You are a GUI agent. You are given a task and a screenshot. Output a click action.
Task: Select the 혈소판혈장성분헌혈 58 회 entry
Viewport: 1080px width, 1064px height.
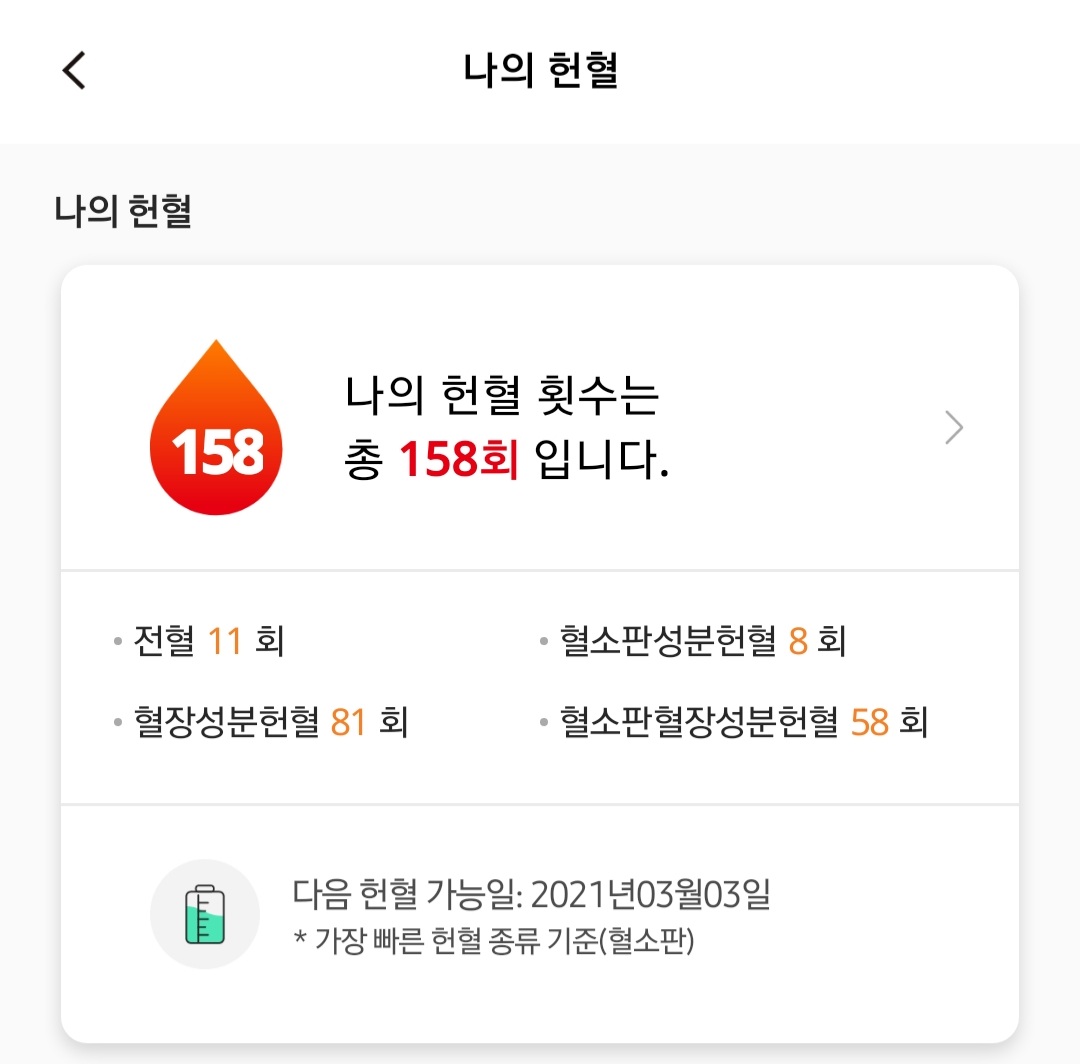point(734,722)
